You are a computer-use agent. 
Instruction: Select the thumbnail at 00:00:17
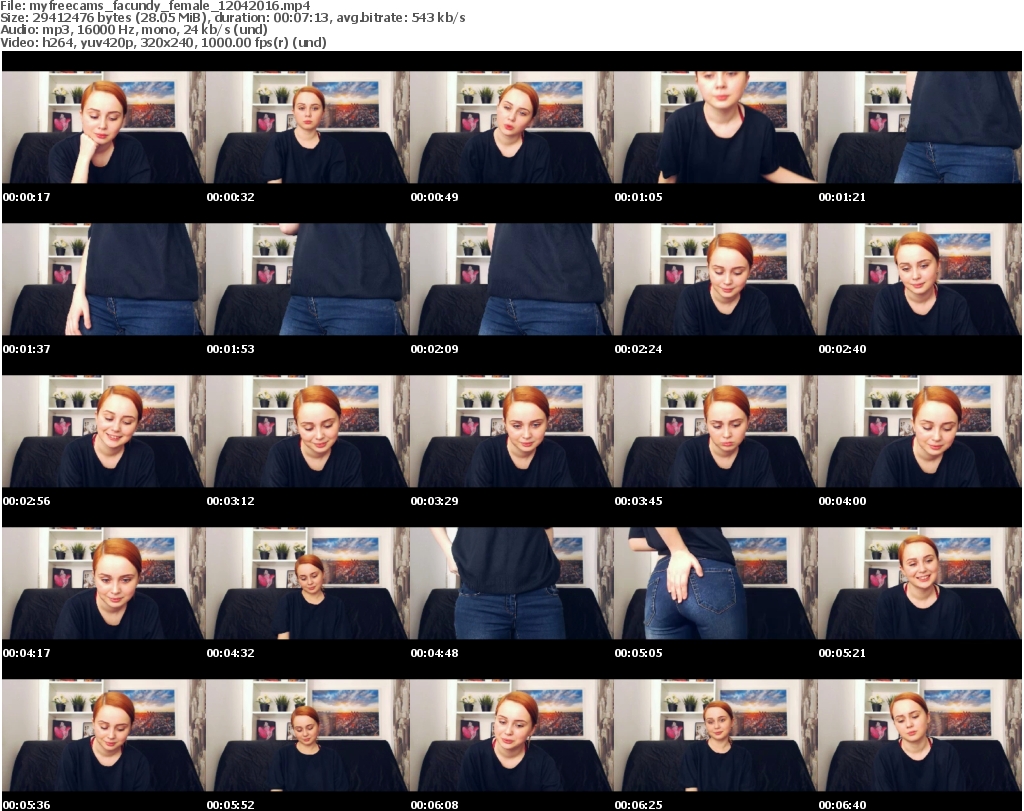tap(104, 127)
